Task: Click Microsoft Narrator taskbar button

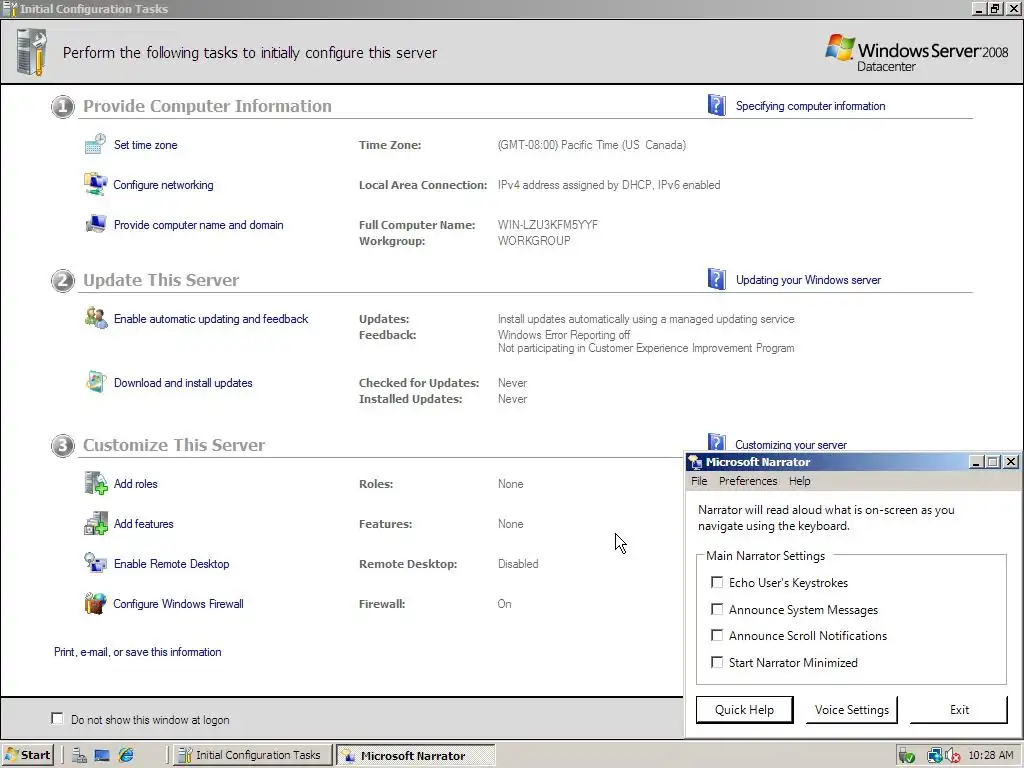Action: [x=415, y=755]
